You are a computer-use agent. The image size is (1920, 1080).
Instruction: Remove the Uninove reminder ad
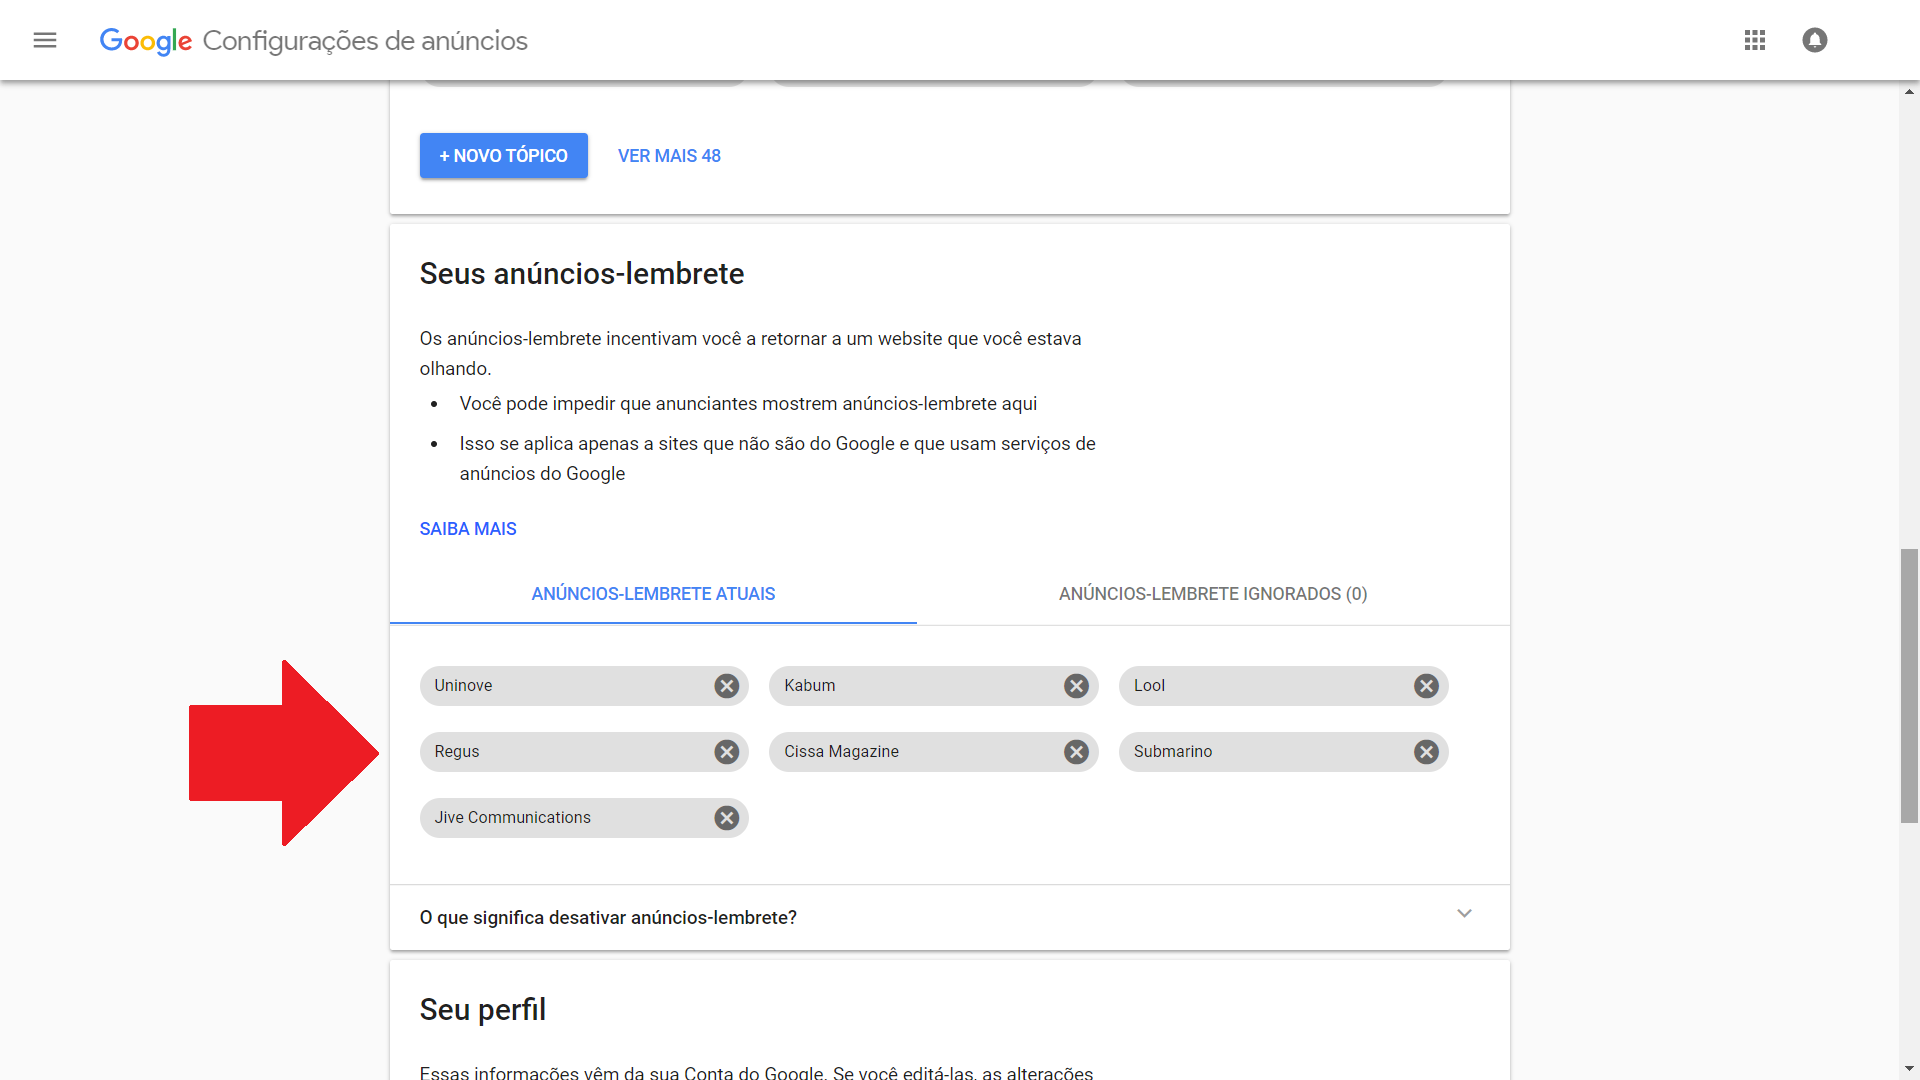[x=727, y=686]
